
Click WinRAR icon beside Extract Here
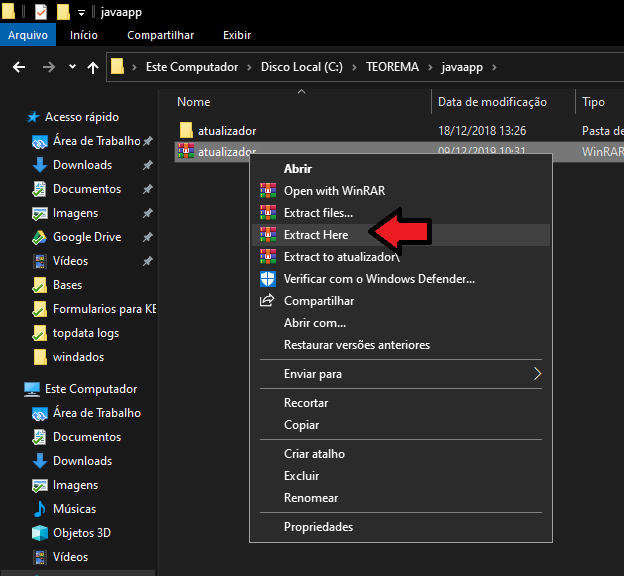[x=268, y=234]
